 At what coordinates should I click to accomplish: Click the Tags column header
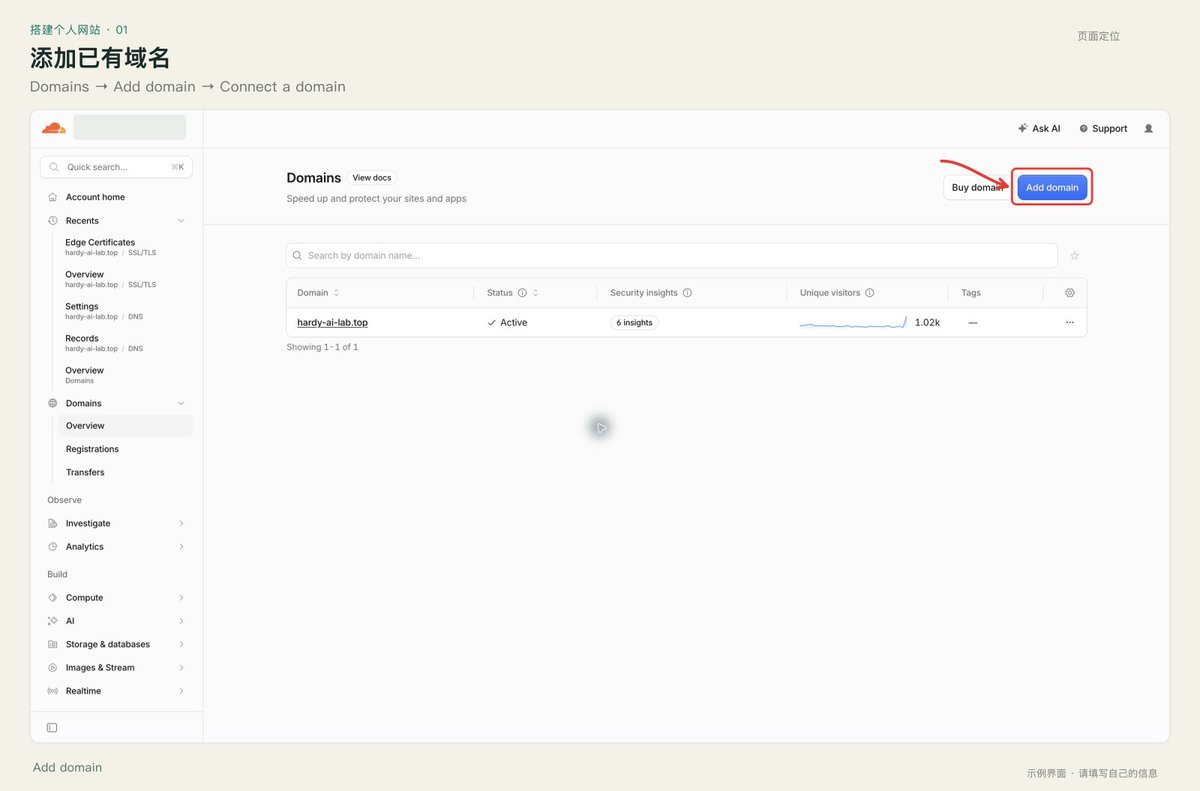tap(971, 293)
